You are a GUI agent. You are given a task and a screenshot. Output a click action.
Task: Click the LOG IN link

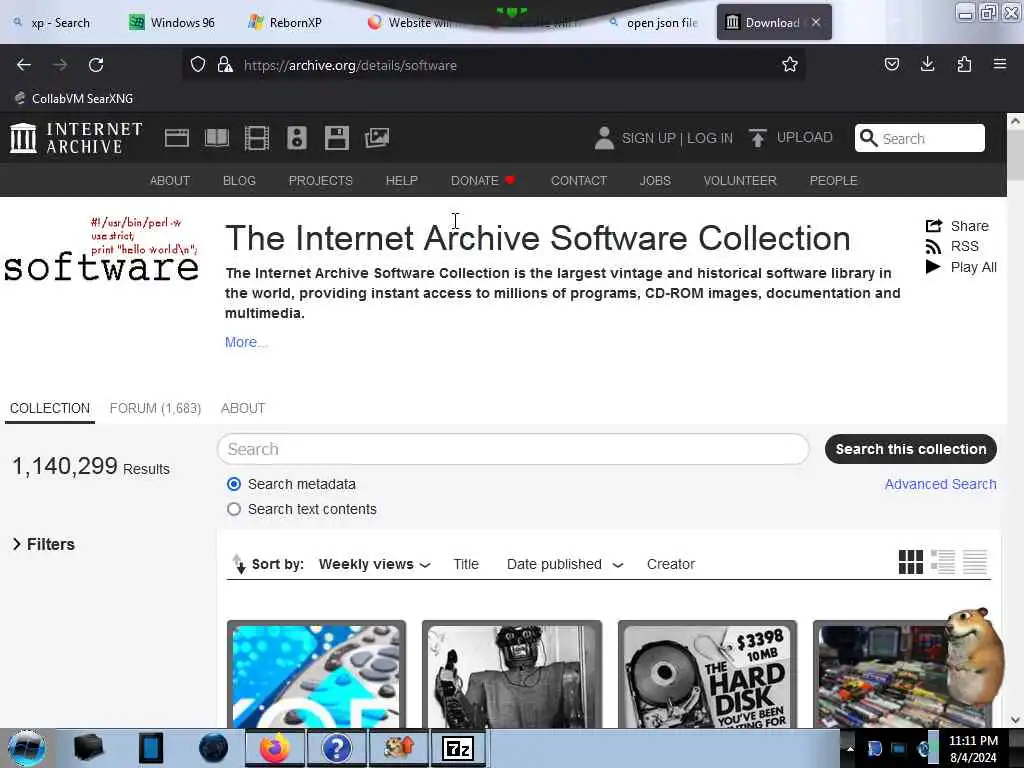click(710, 138)
